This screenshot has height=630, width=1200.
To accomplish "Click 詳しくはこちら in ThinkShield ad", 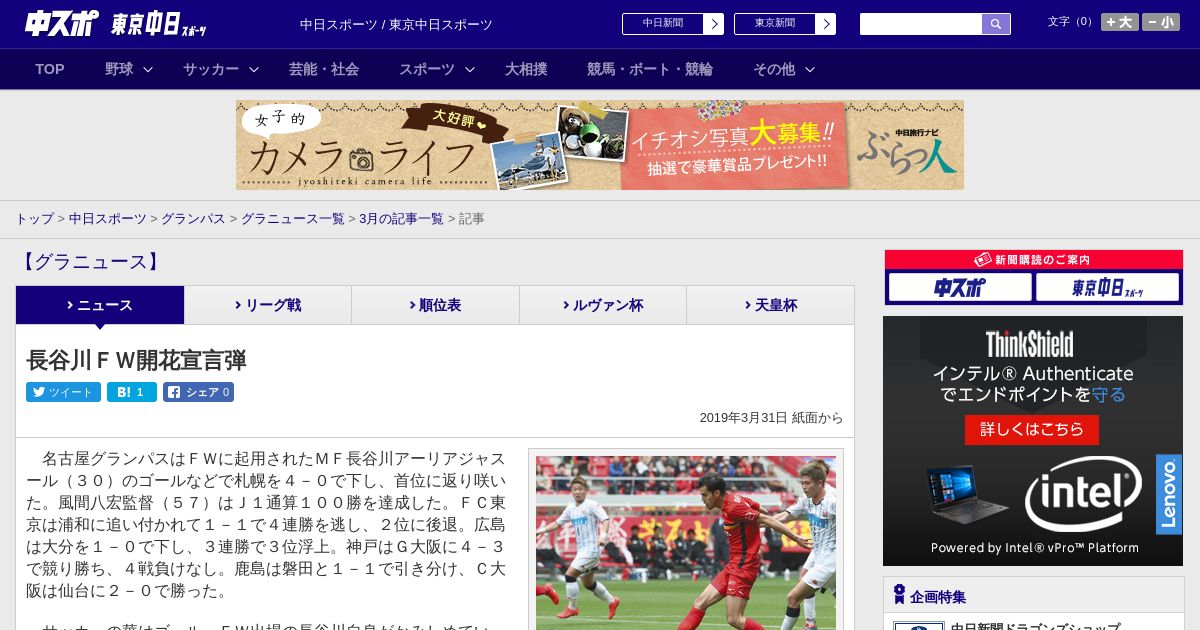I will pyautogui.click(x=1032, y=429).
